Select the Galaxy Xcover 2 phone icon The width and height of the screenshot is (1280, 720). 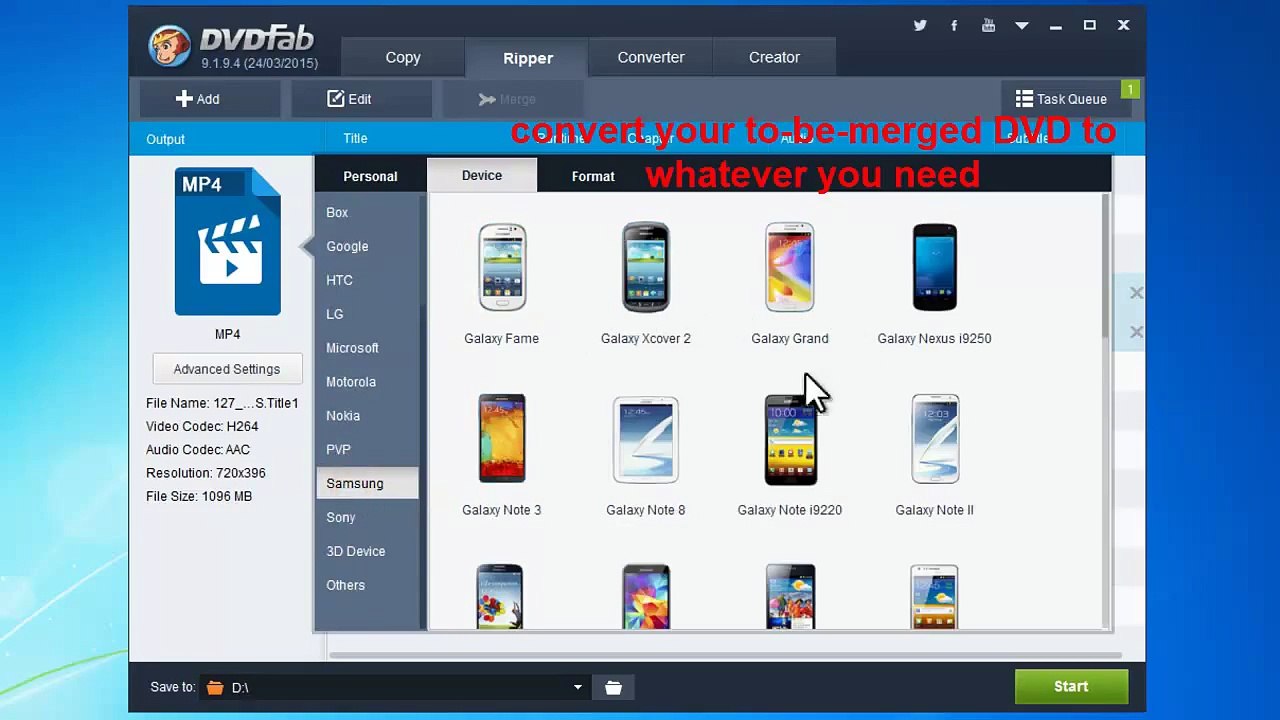click(x=645, y=267)
